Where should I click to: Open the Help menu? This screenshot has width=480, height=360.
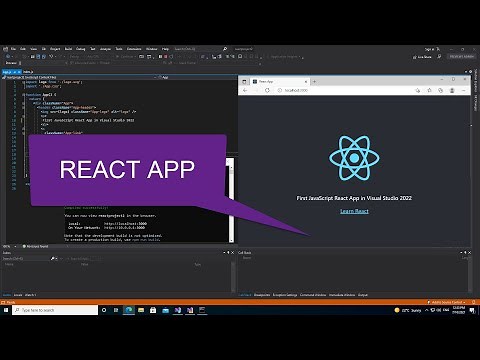[x=165, y=49]
